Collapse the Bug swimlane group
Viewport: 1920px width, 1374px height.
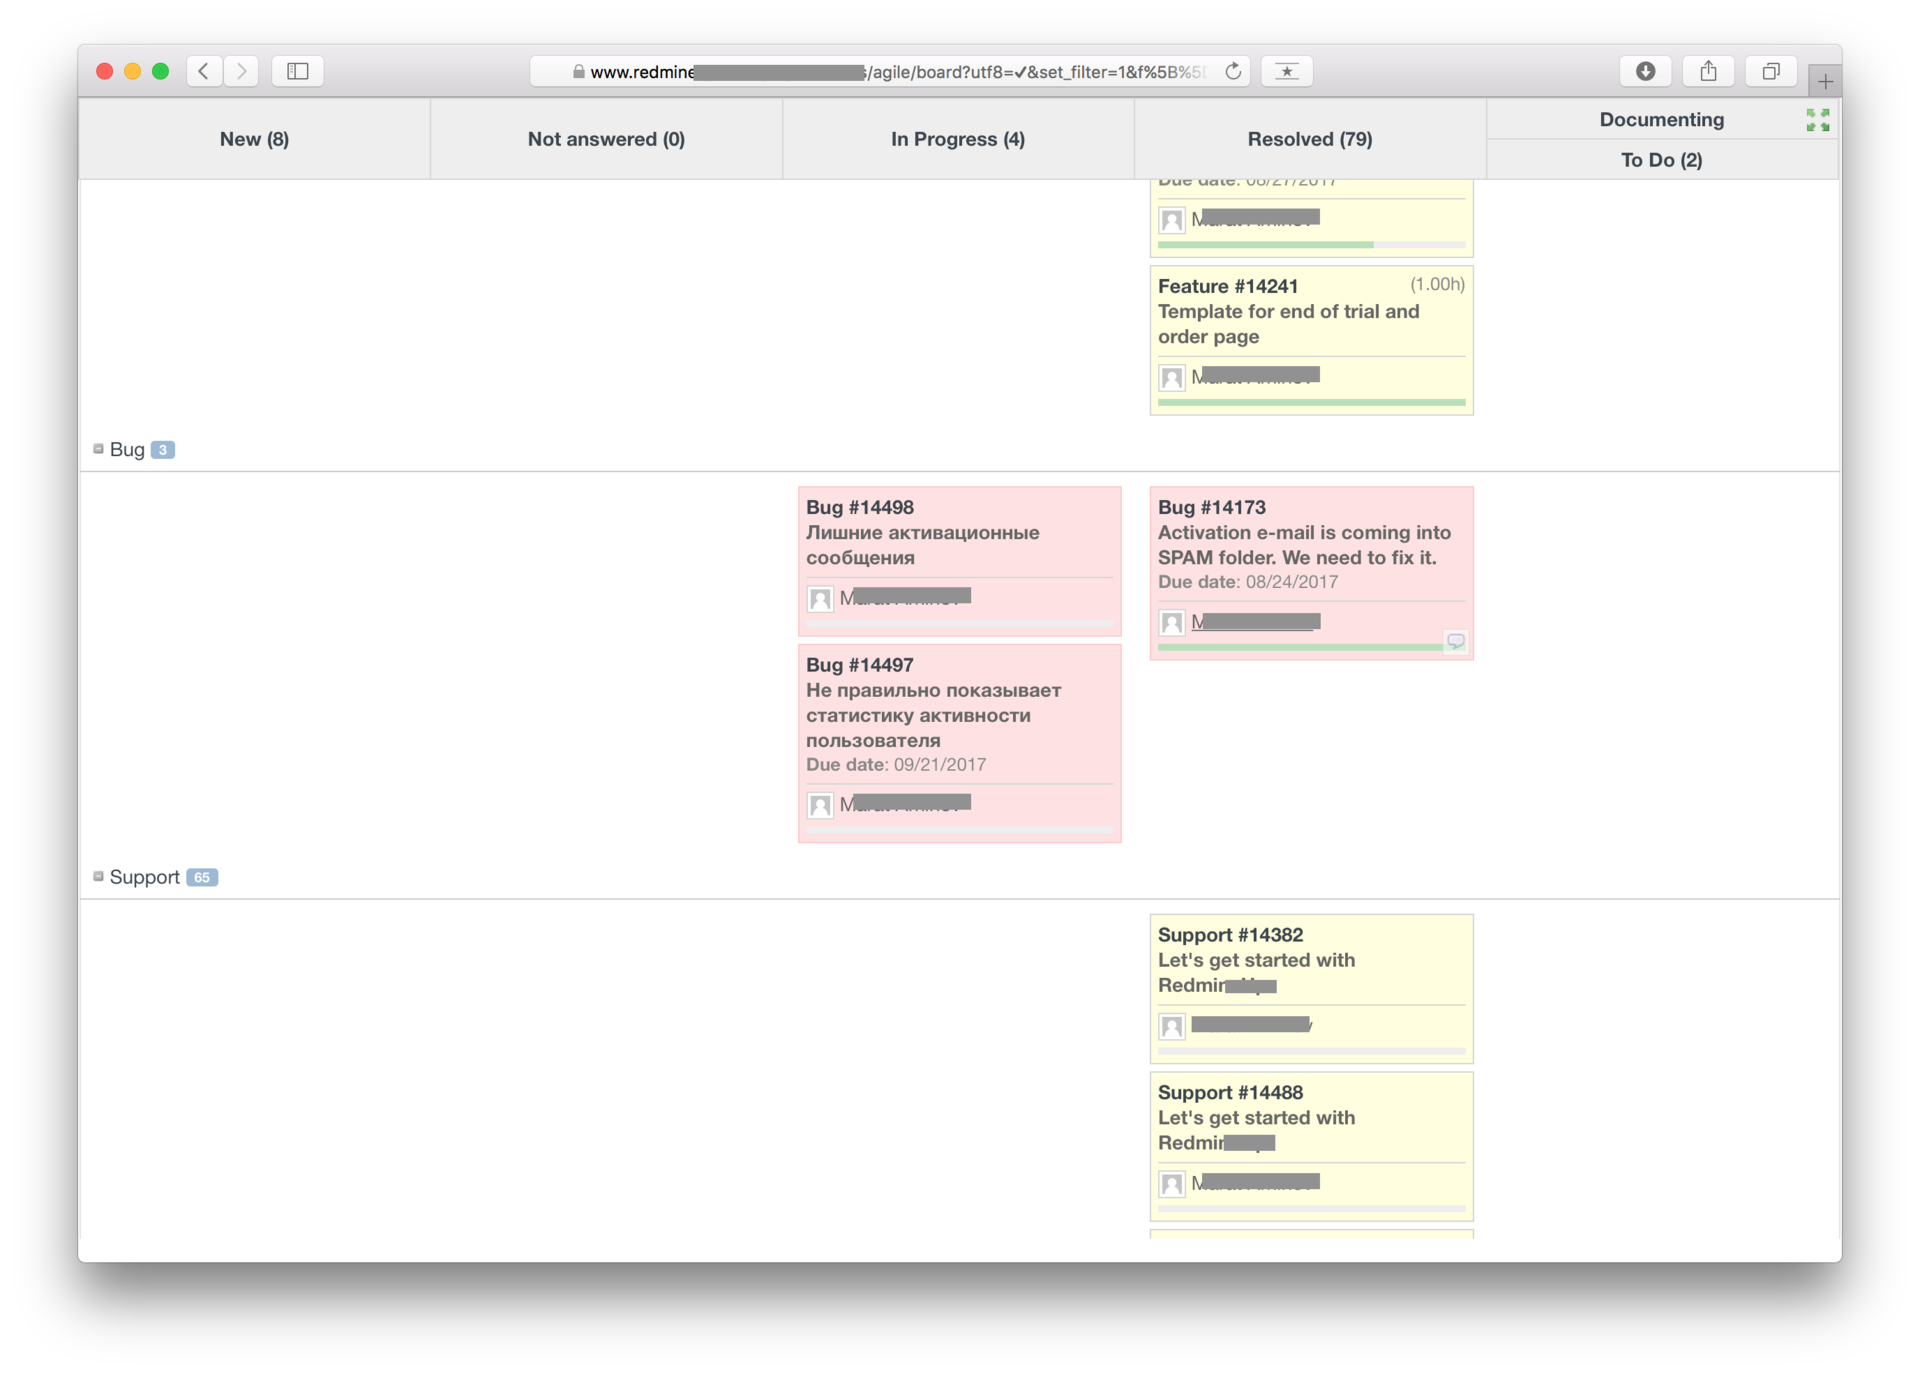pos(98,449)
